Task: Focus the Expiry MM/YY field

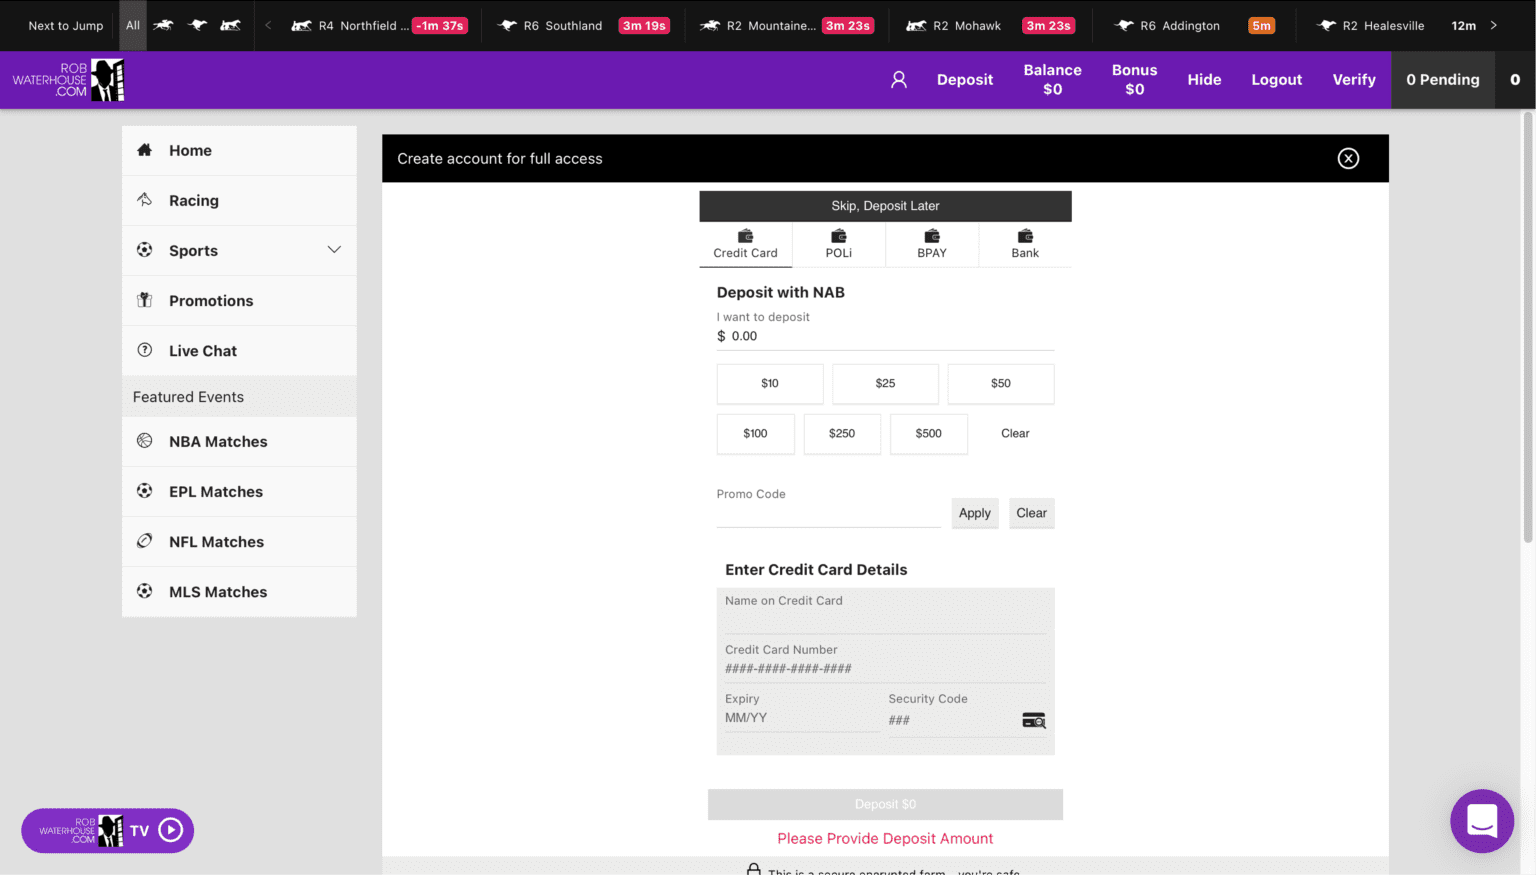Action: (802, 718)
